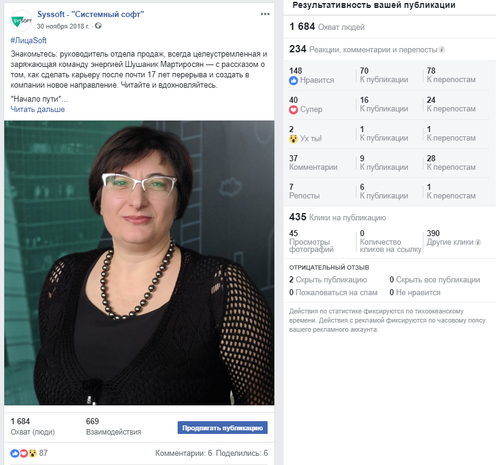Click the 1 684 Охват людей stat

tap(327, 27)
